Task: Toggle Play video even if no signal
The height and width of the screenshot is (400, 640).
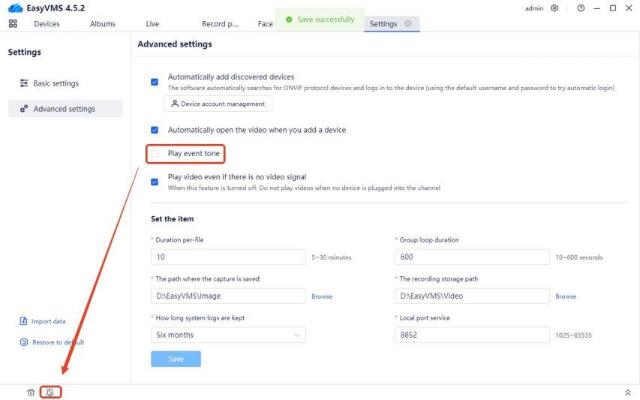Action: (154, 181)
